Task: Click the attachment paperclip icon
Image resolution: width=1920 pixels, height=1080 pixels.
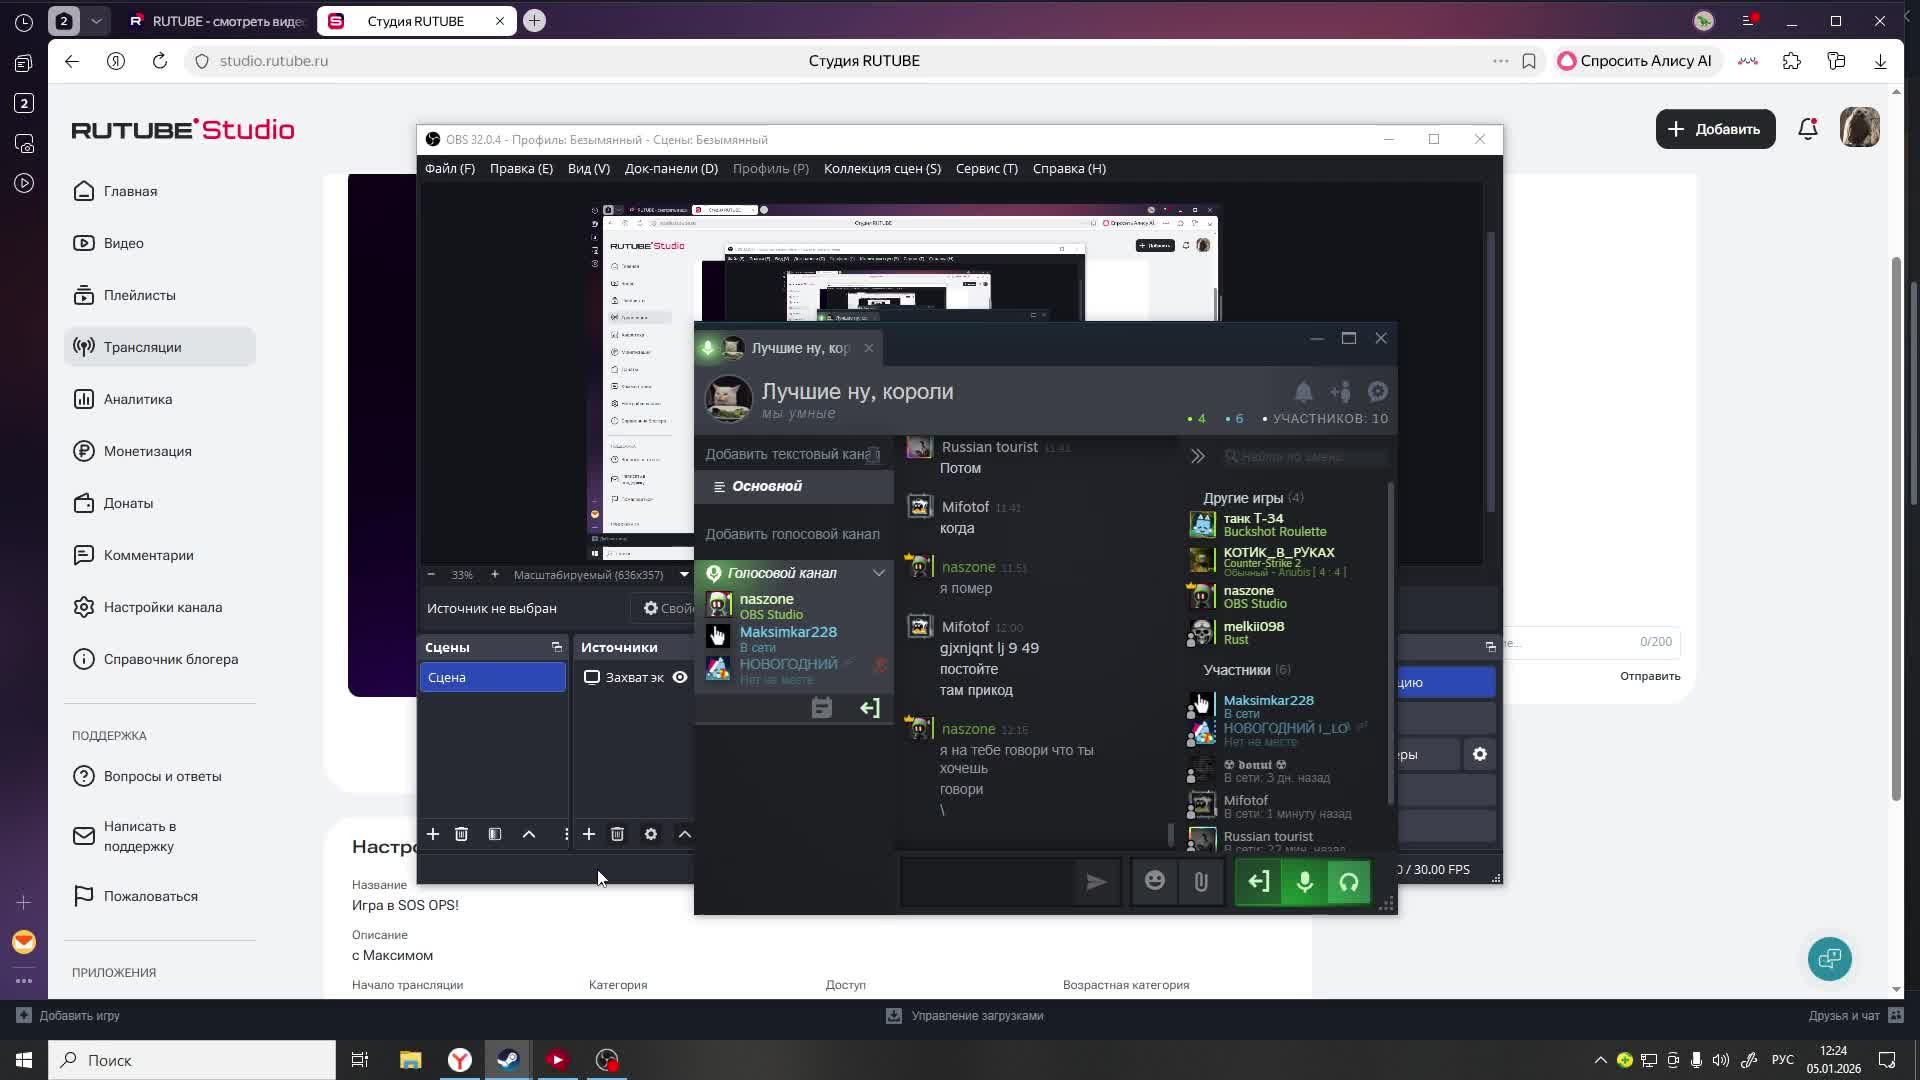Action: pos(1201,881)
